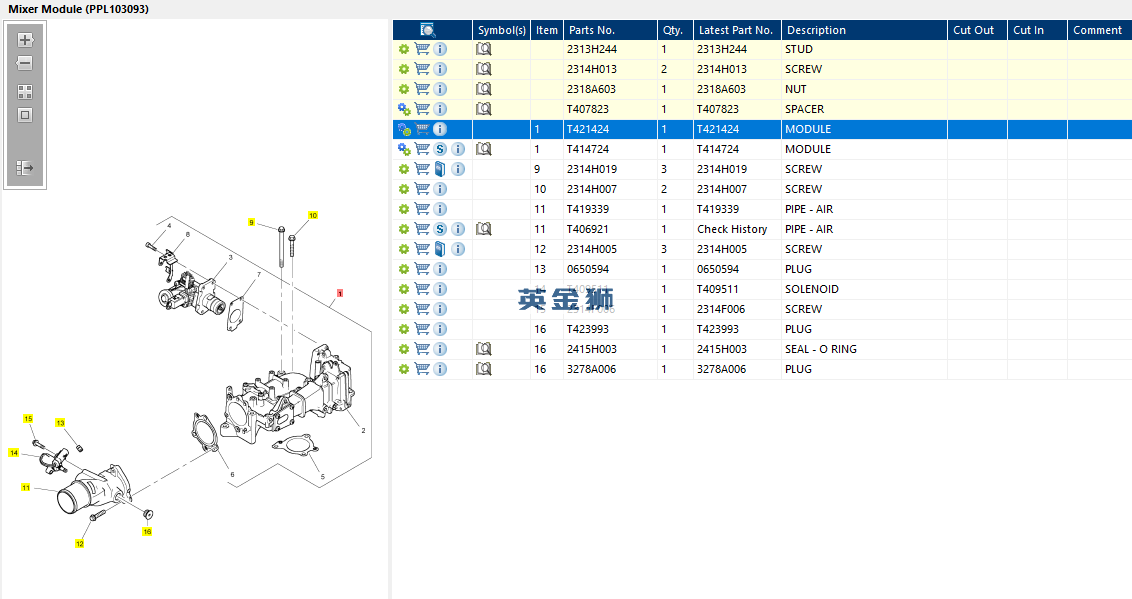The width and height of the screenshot is (1132, 599).
Task: Click the STUD description text
Action: (798, 49)
